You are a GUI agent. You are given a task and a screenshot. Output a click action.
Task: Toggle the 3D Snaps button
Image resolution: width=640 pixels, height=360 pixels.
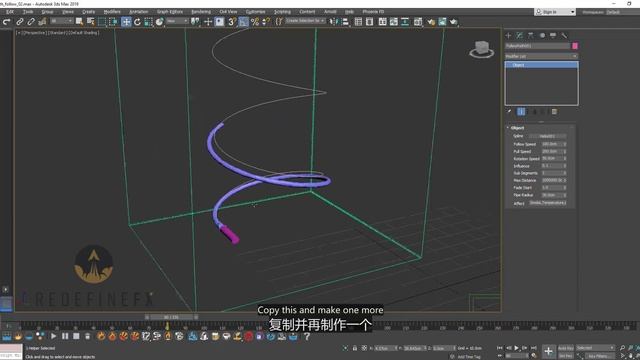click(x=232, y=22)
